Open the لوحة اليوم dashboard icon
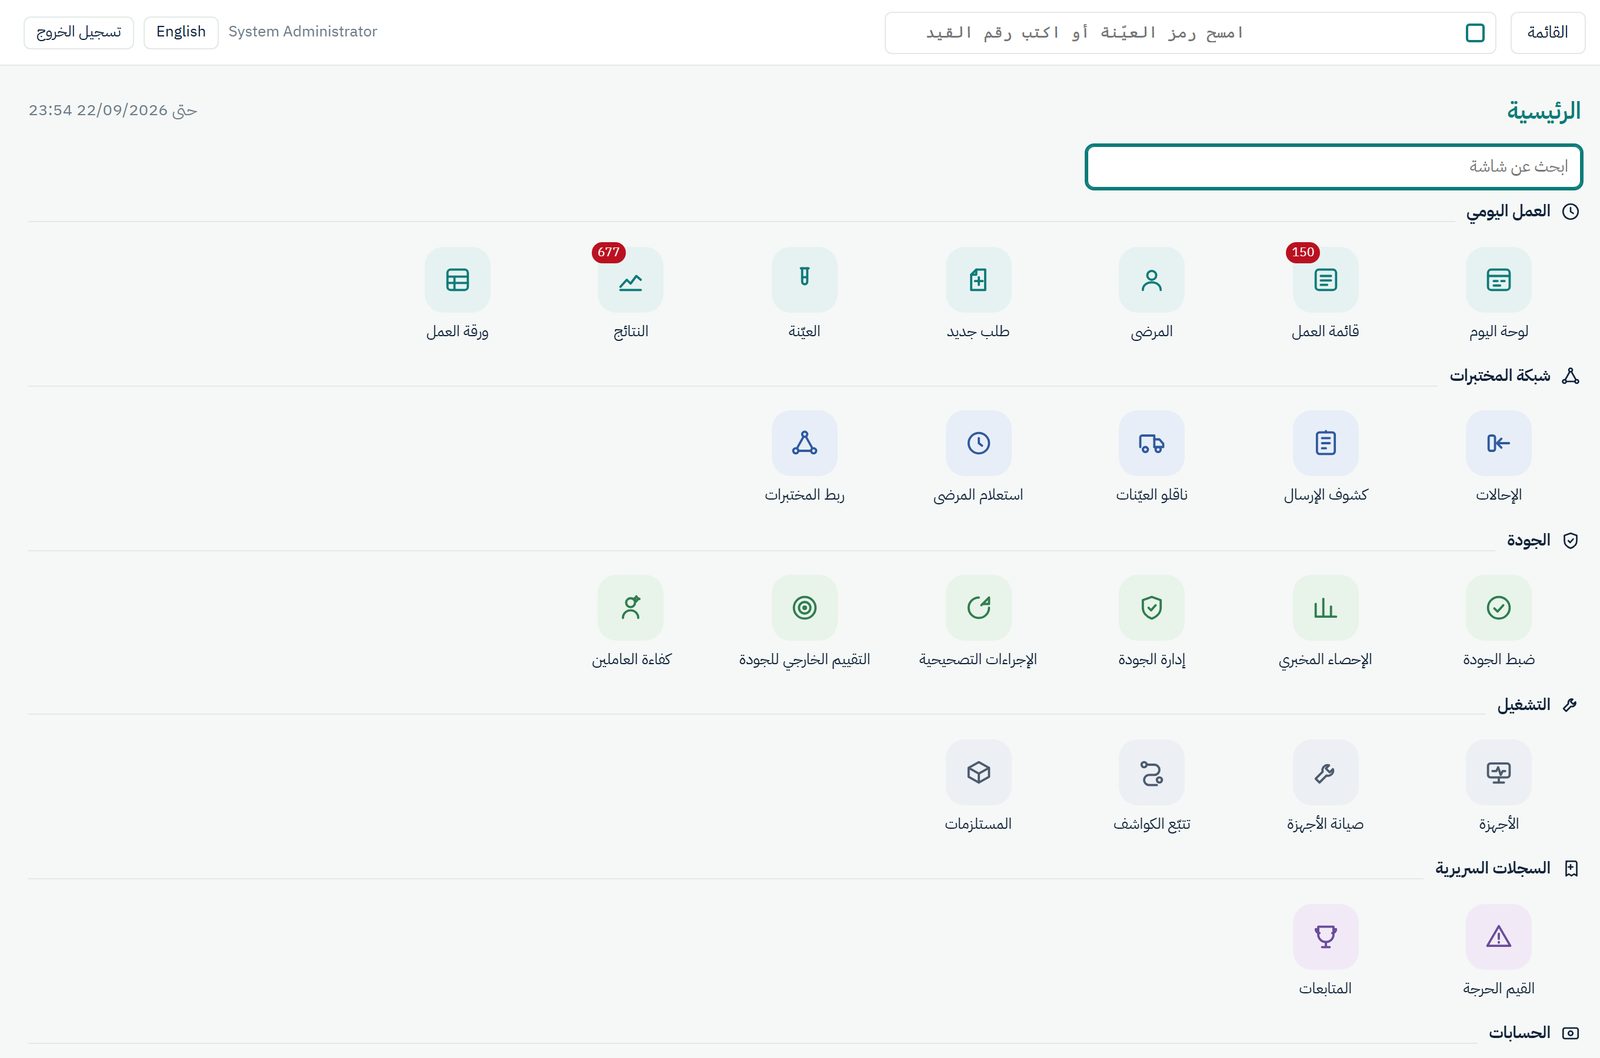This screenshot has width=1600, height=1058. tap(1498, 280)
